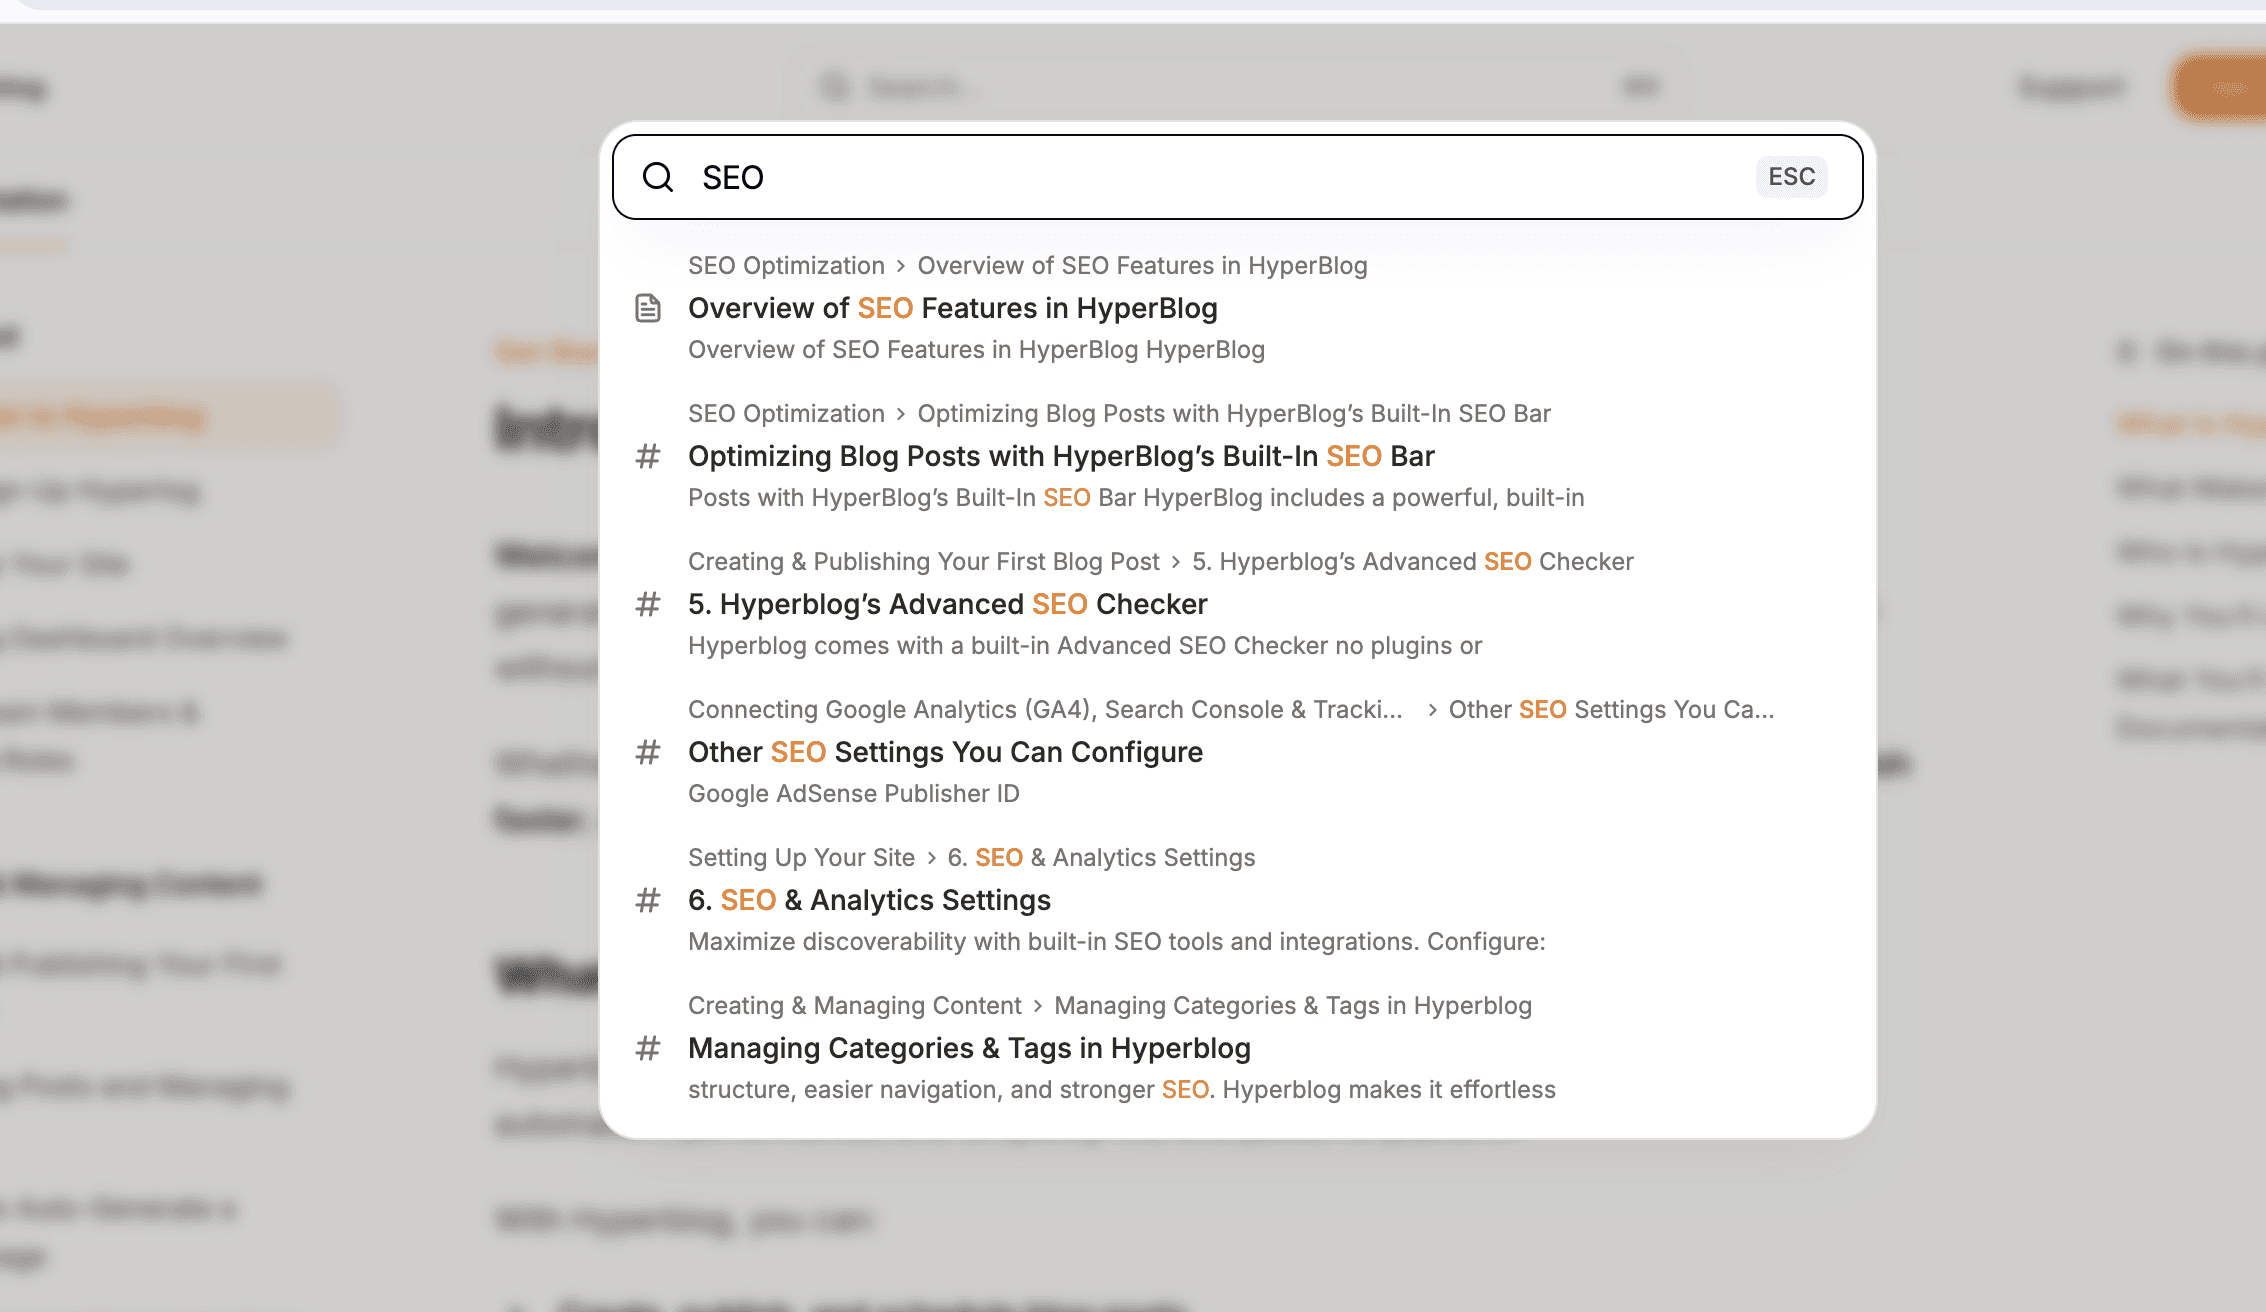Image resolution: width=2266 pixels, height=1312 pixels.
Task: Click hash icon beside Advanced SEO Checker
Action: coord(648,604)
